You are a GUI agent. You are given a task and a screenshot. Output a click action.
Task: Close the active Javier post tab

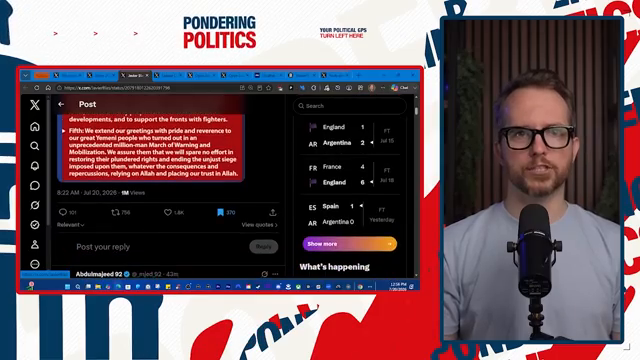(x=147, y=76)
